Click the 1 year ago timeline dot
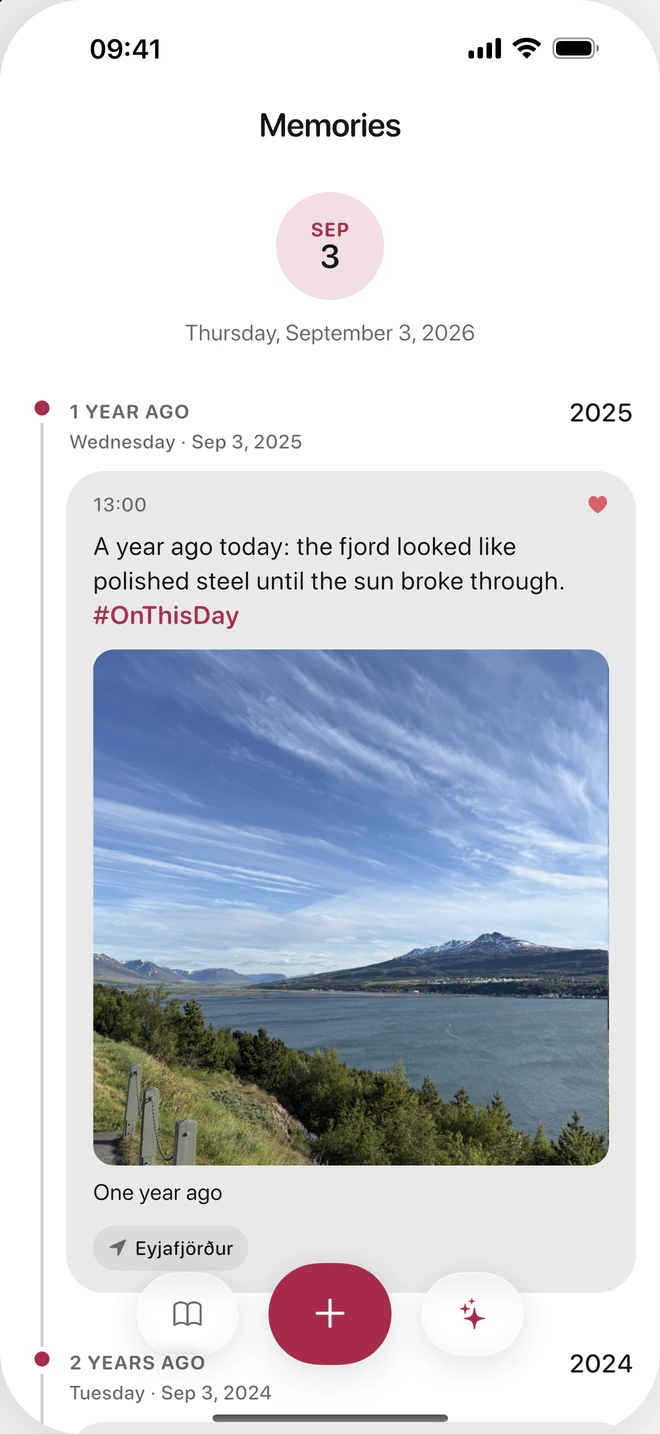This screenshot has width=660, height=1434. point(42,408)
